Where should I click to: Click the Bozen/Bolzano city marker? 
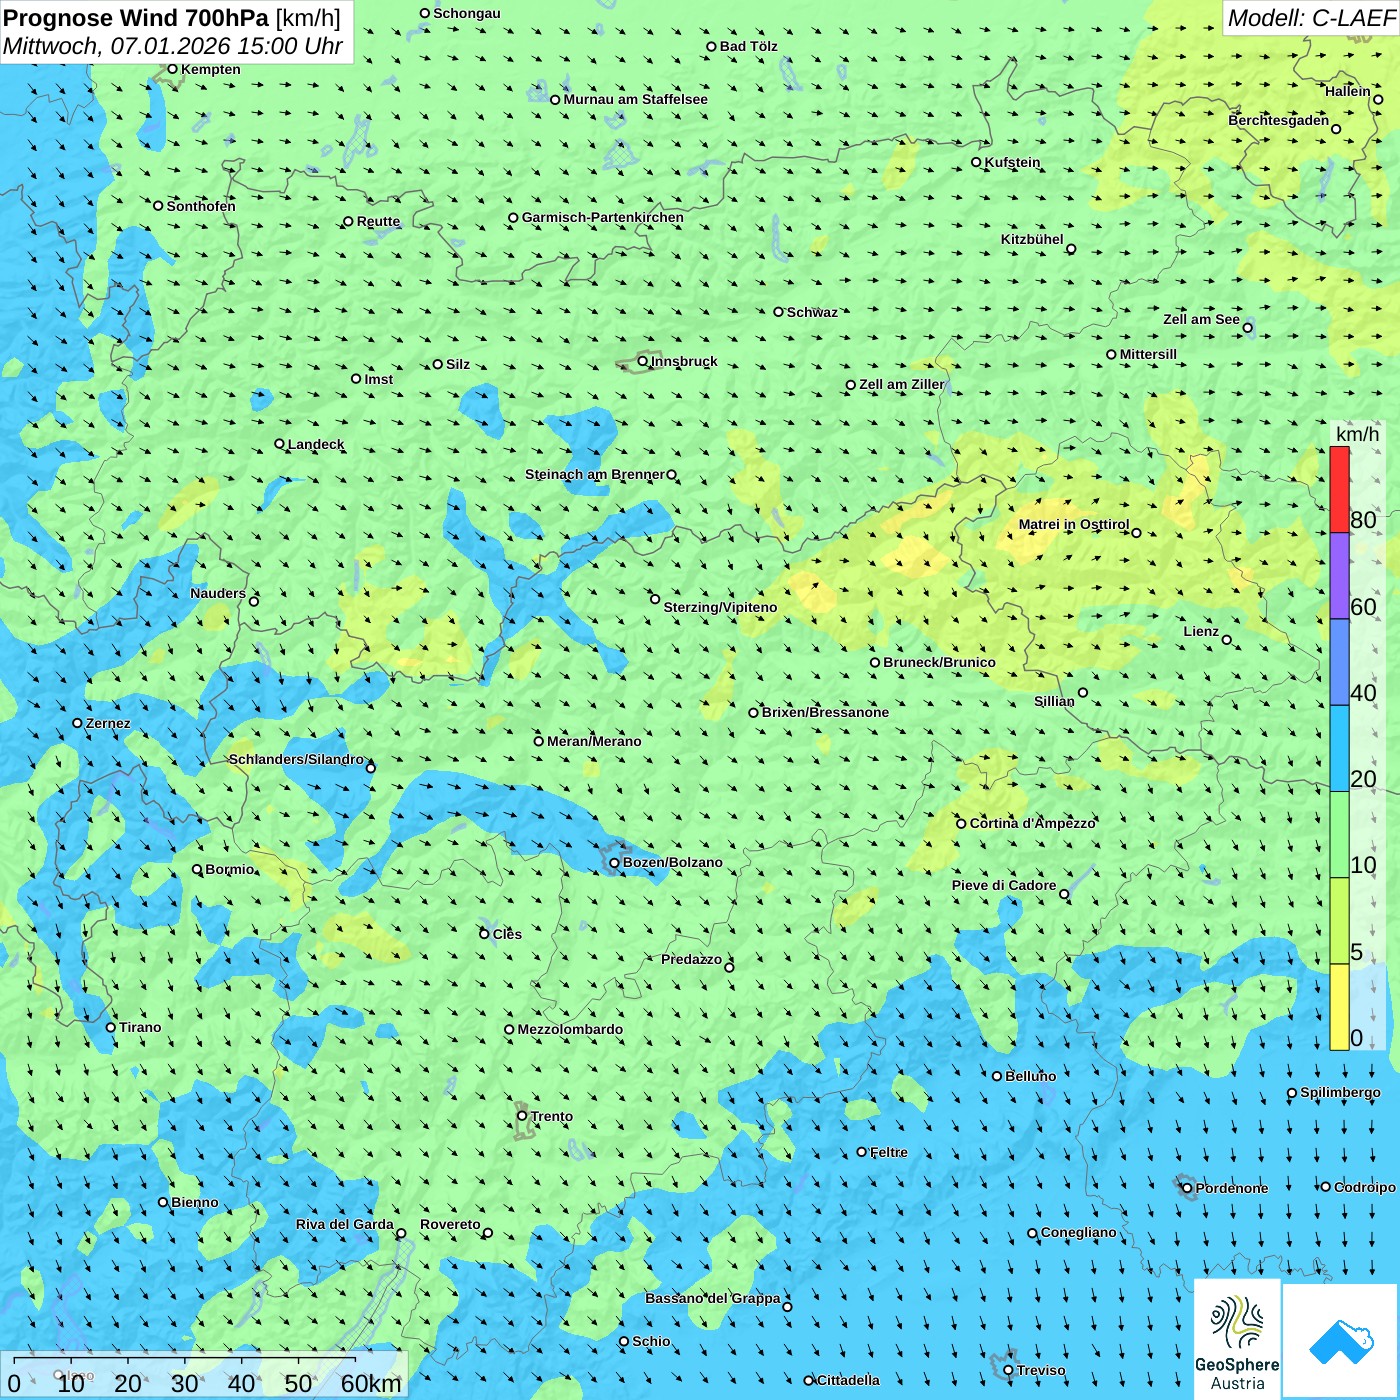click(x=615, y=862)
